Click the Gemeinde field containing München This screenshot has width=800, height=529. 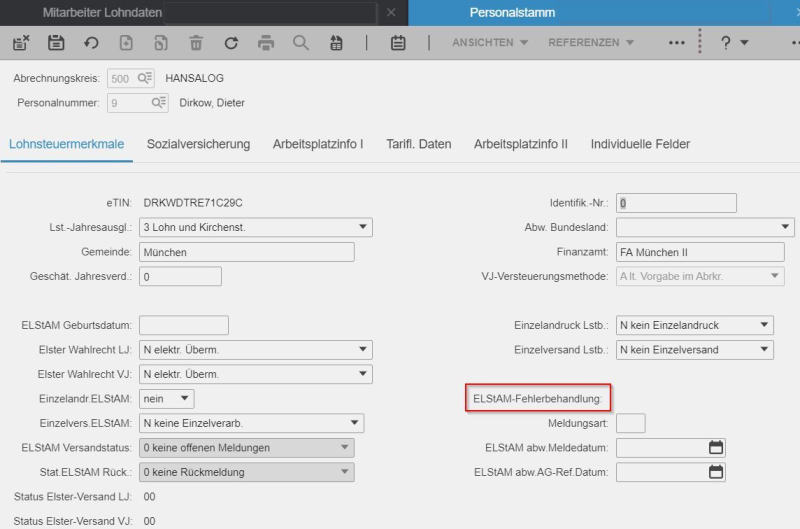[x=247, y=252]
